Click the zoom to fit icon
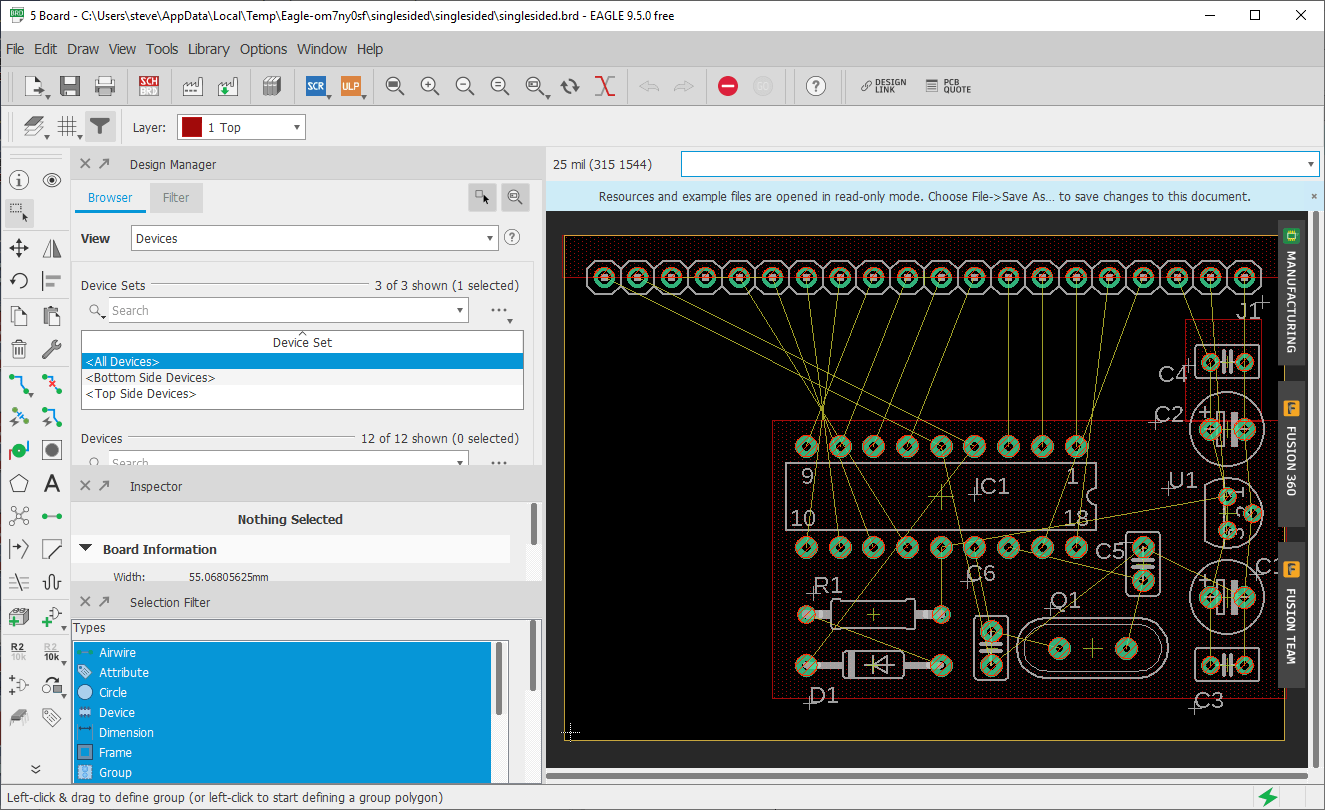 tap(395, 86)
